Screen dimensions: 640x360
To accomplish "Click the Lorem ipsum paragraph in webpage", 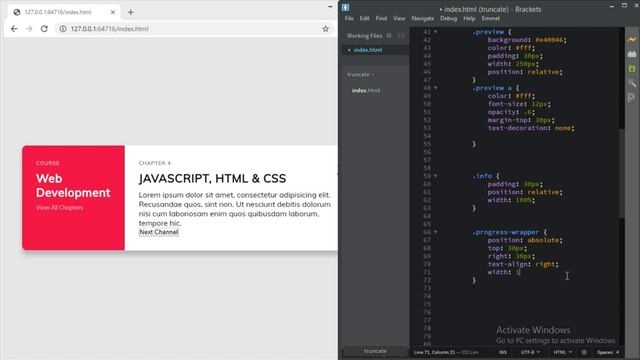I will pos(235,209).
